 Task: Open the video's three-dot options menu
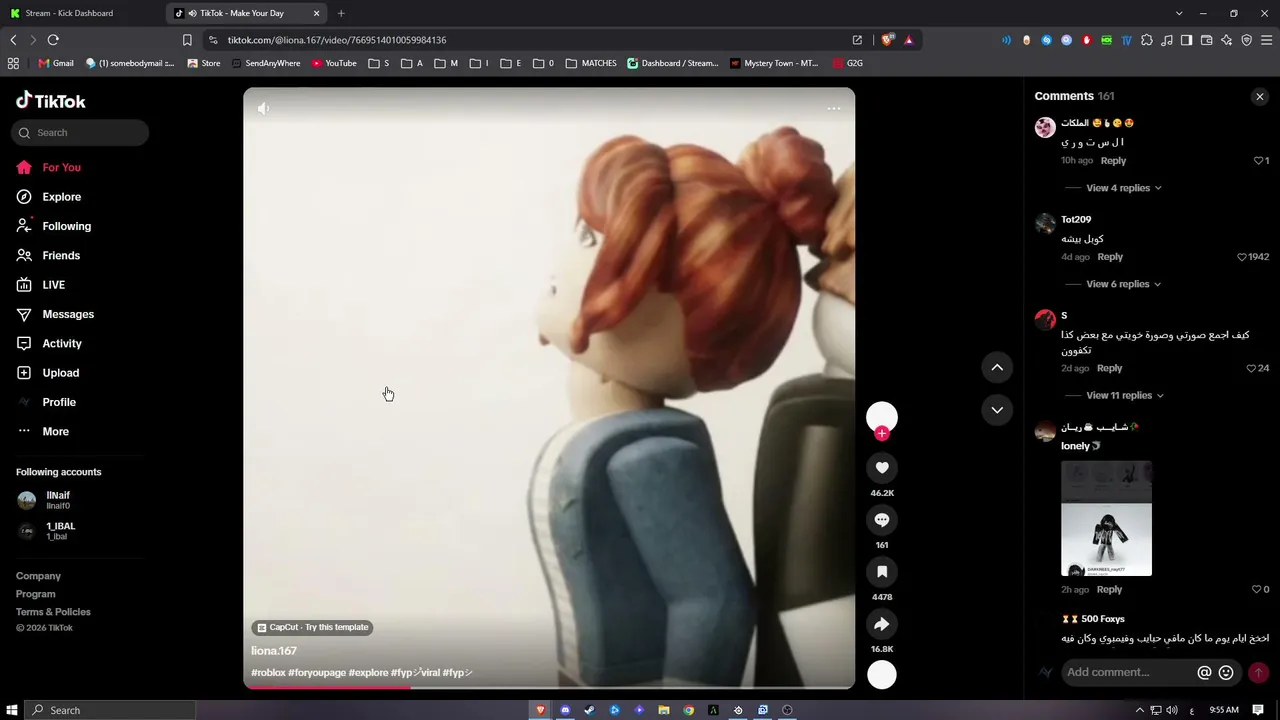point(833,108)
